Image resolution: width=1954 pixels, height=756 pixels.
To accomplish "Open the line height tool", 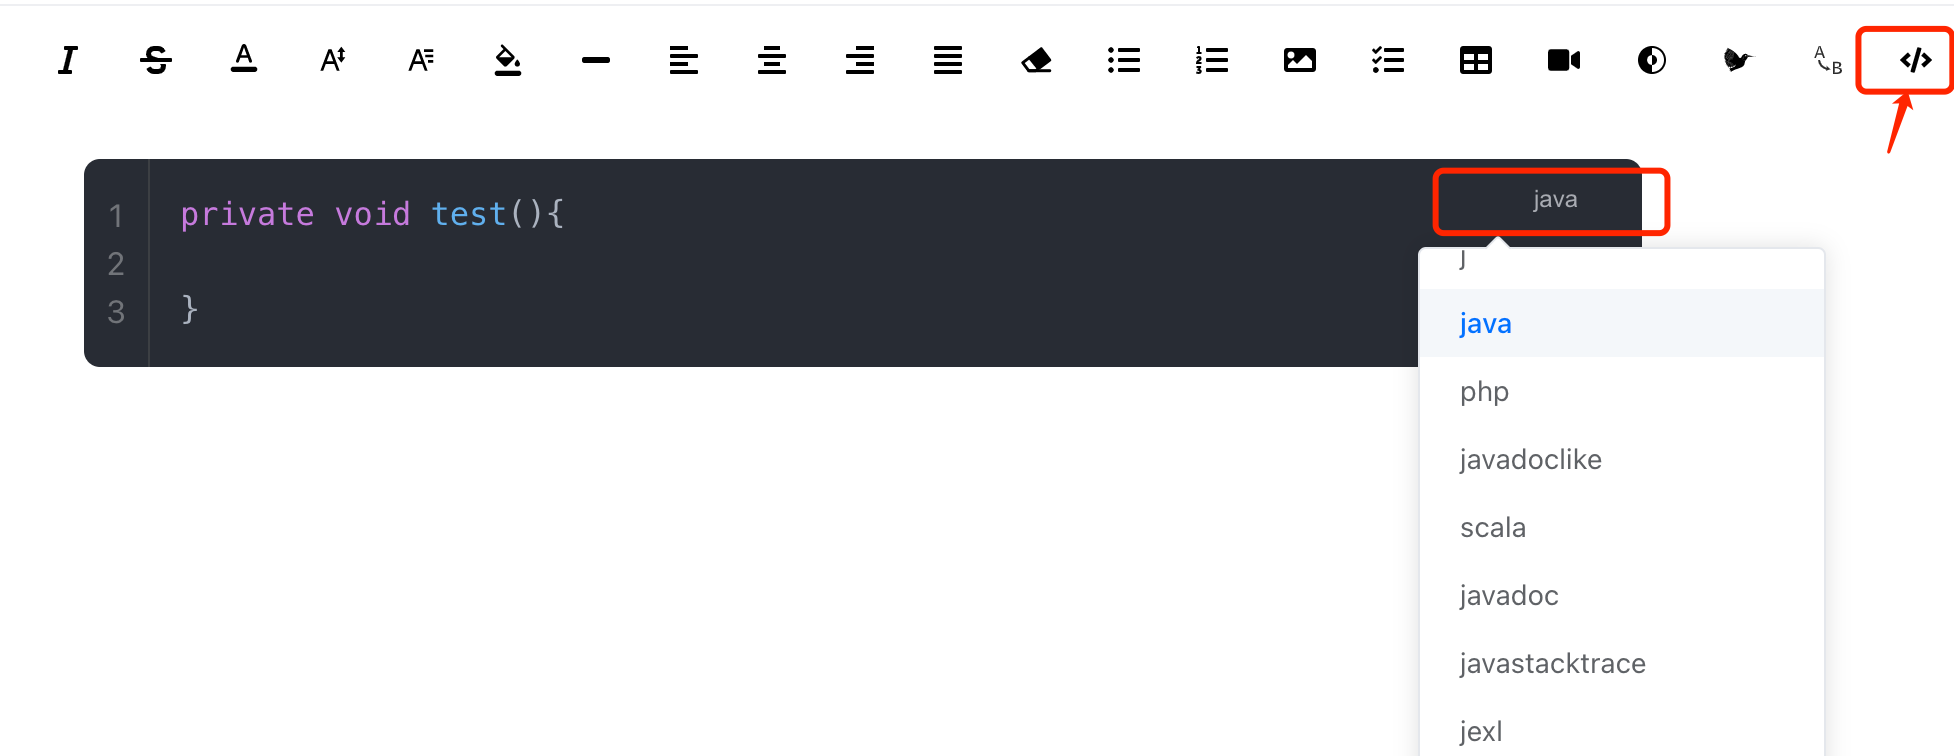I will pyautogui.click(x=421, y=61).
